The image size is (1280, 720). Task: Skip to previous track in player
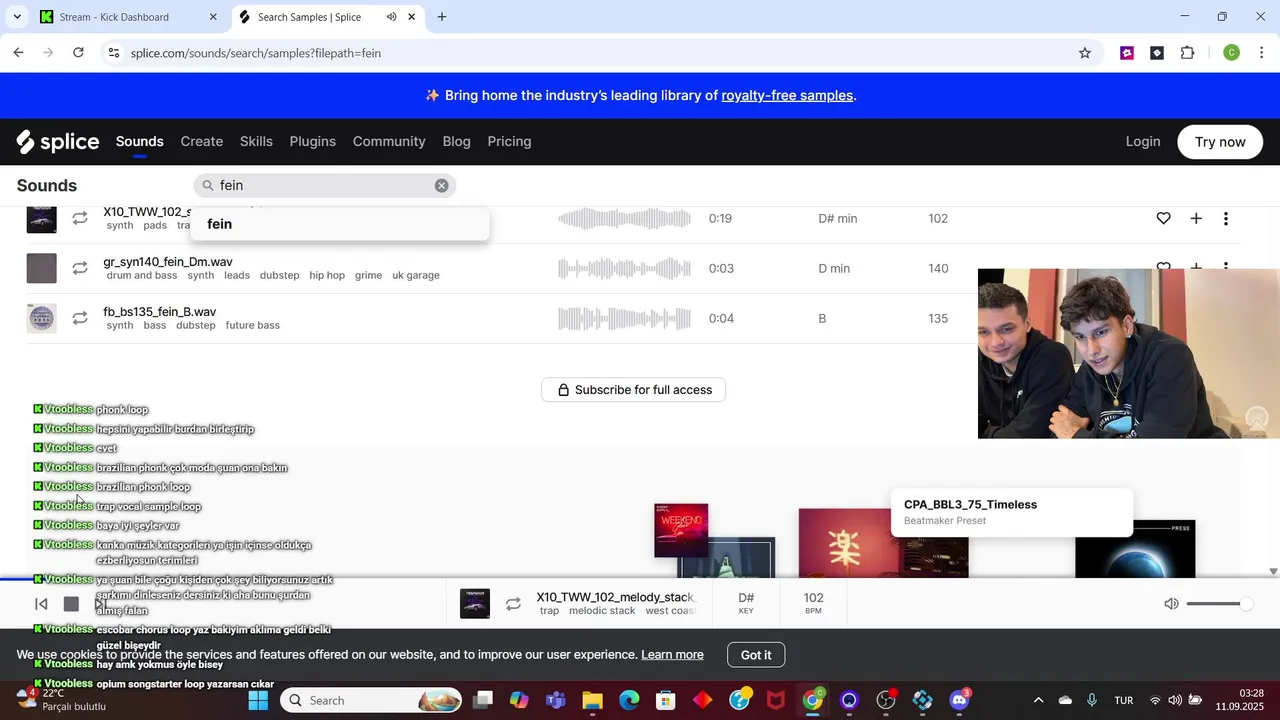pos(41,604)
